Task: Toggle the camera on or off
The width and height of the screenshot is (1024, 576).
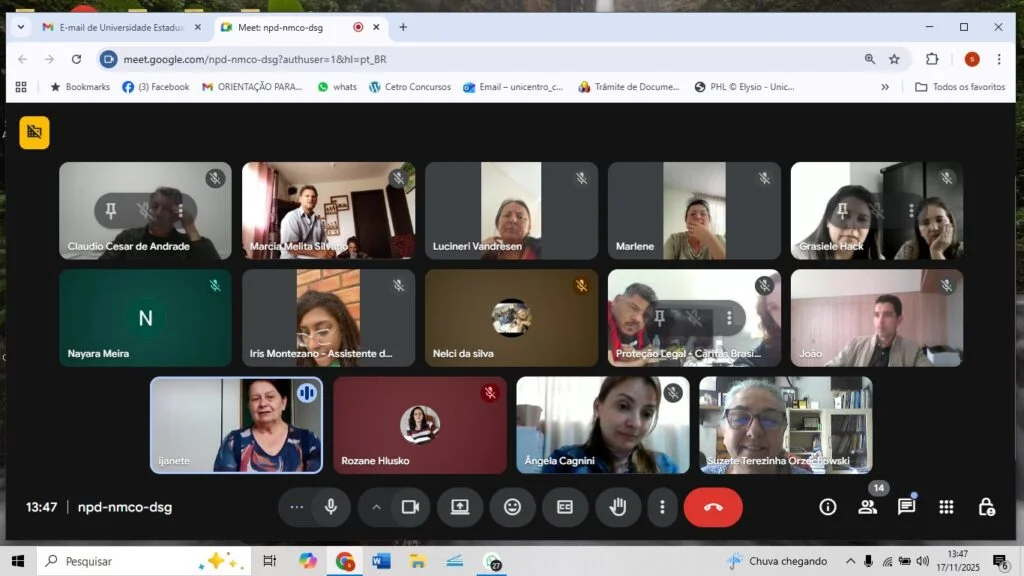Action: click(x=409, y=507)
